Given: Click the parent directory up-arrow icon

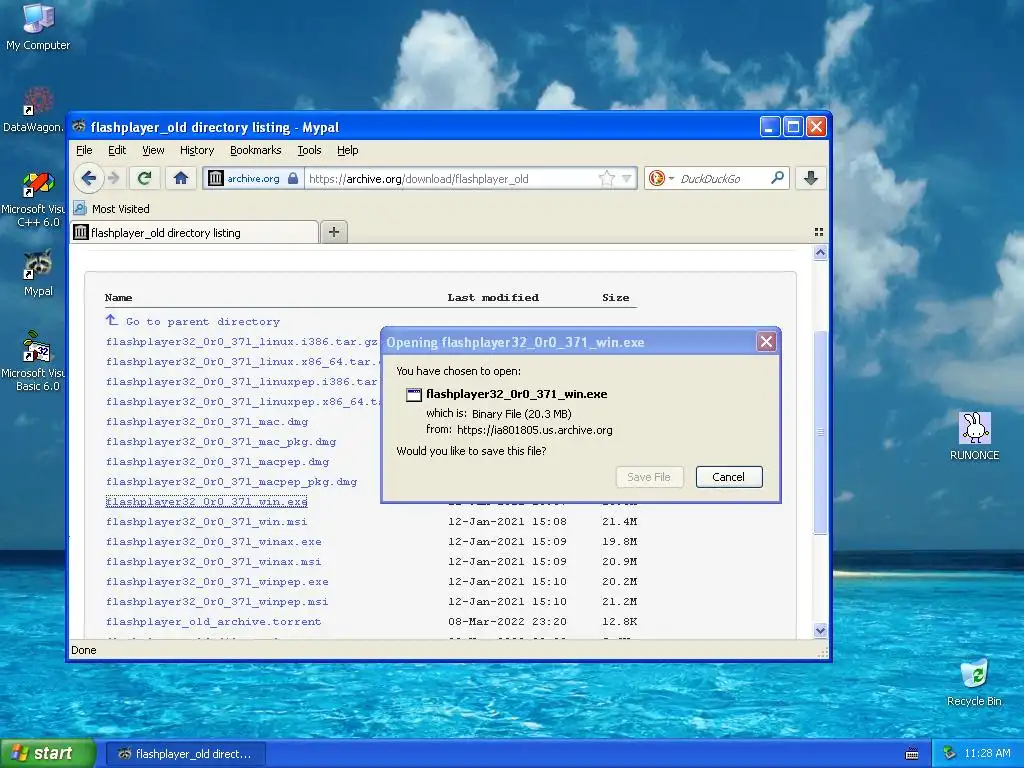Looking at the screenshot, I should pyautogui.click(x=112, y=320).
